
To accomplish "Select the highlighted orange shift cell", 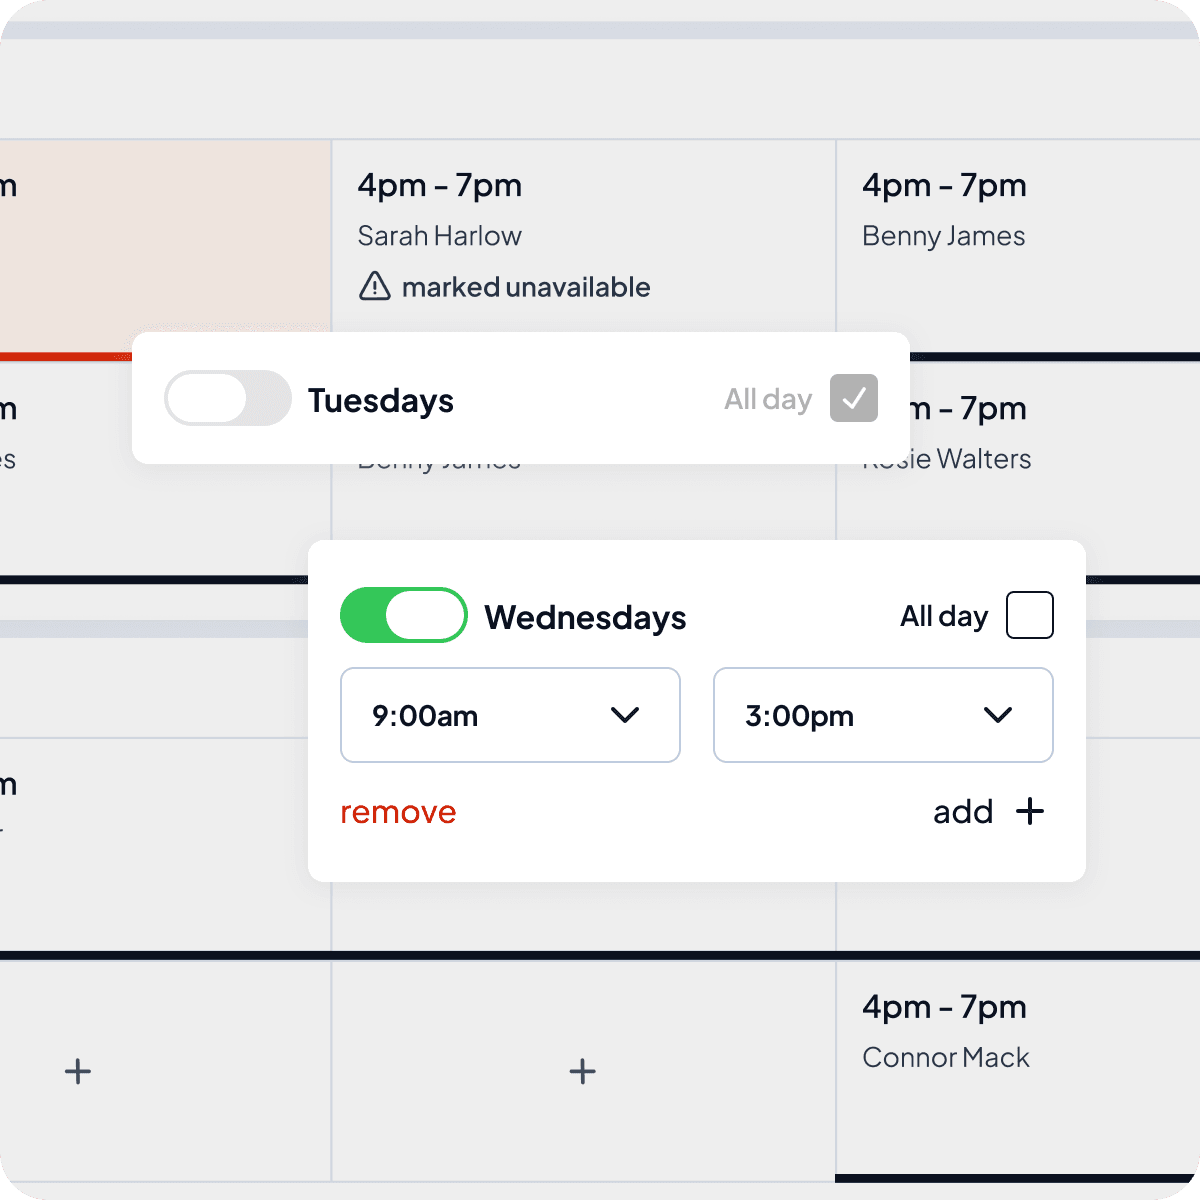I will pos(165,245).
